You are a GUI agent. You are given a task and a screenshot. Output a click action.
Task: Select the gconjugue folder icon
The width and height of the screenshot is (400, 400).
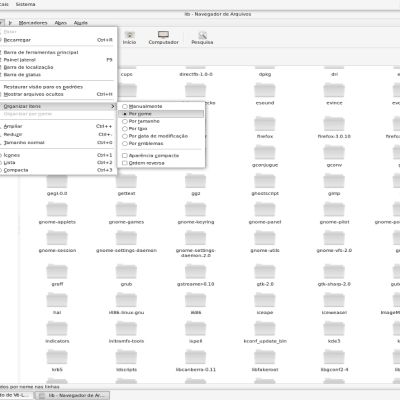[x=265, y=152]
